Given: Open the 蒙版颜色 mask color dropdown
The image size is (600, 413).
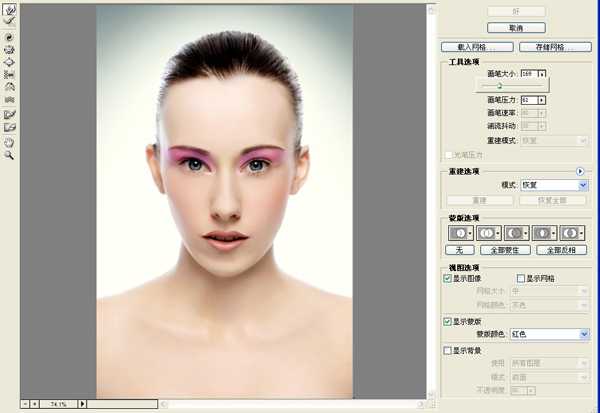Looking at the screenshot, I should pyautogui.click(x=550, y=334).
